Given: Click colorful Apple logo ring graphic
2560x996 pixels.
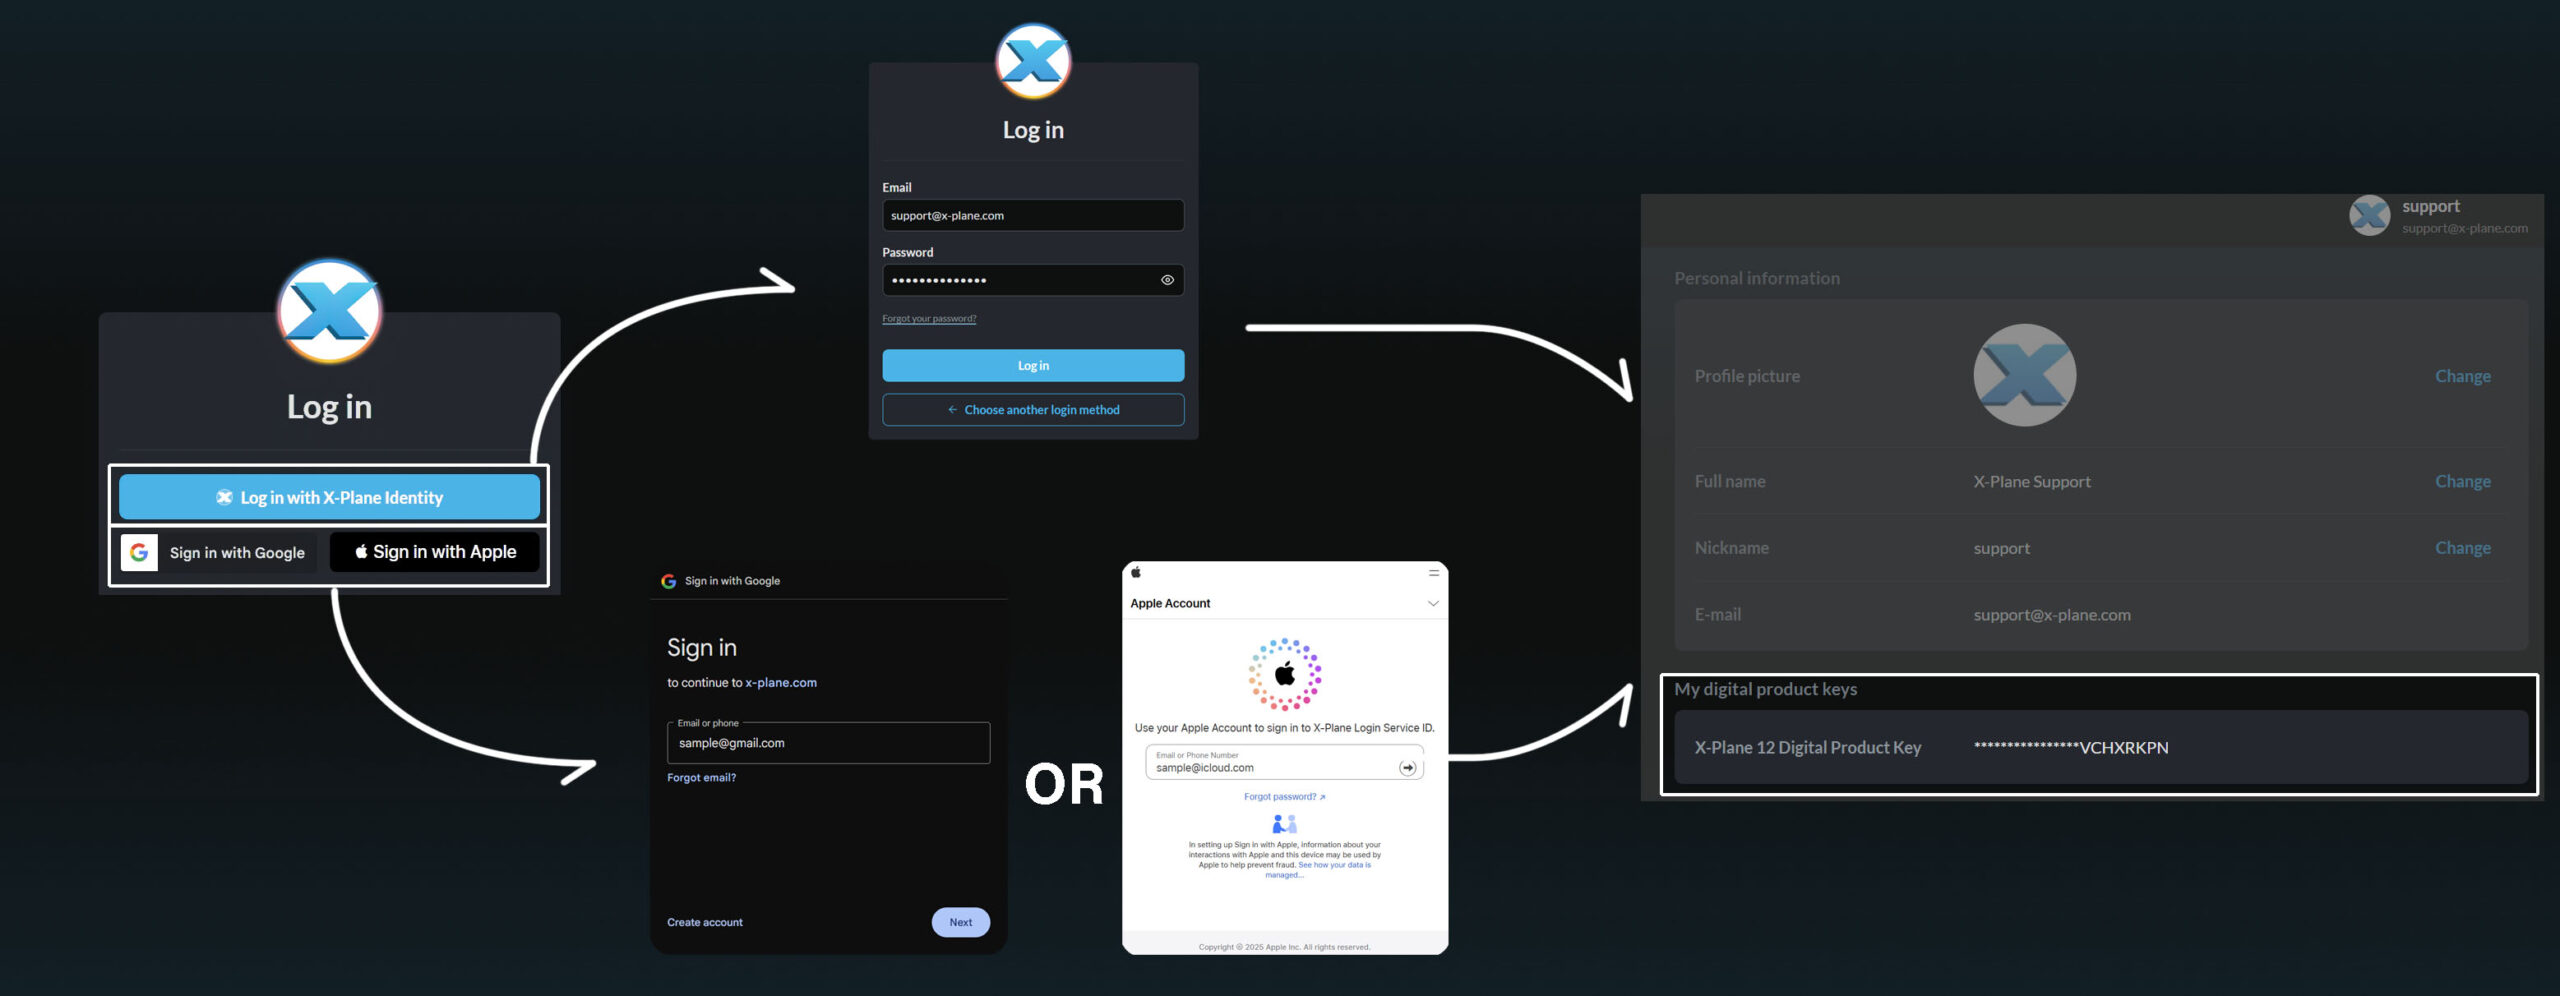Looking at the screenshot, I should (1285, 674).
